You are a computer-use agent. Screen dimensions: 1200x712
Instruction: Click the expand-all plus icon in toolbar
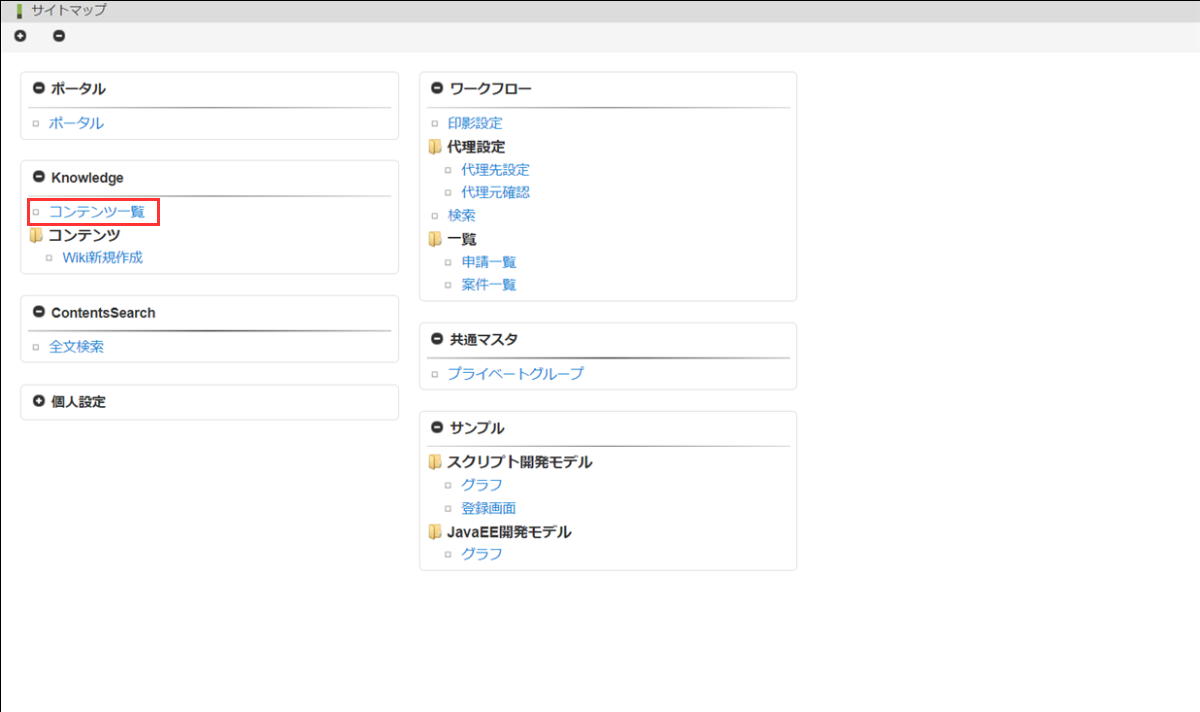point(20,36)
